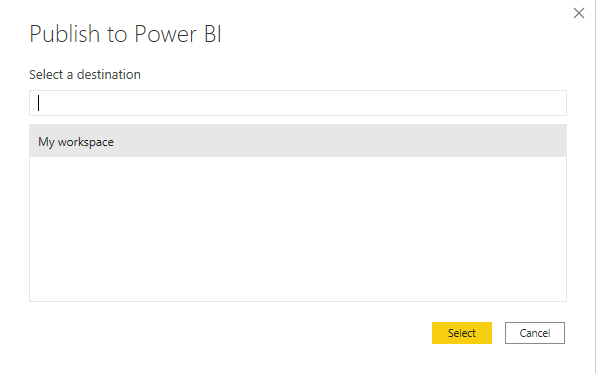The height and width of the screenshot is (373, 596).
Task: Choose My workspace as the publish destination
Action: 298,141
